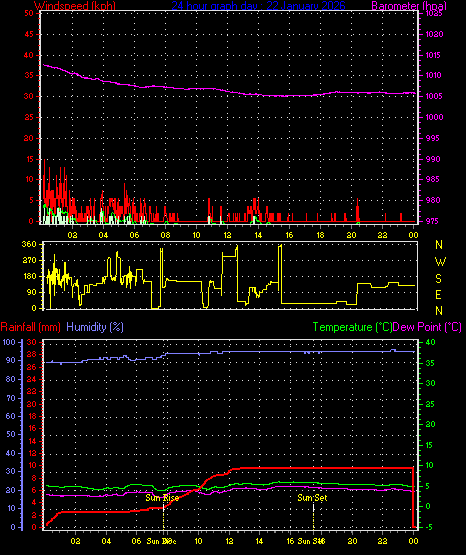Select the 28 value on rainfall axis
Image resolution: width=466 pixels, height=555 pixels.
[x=32, y=354]
